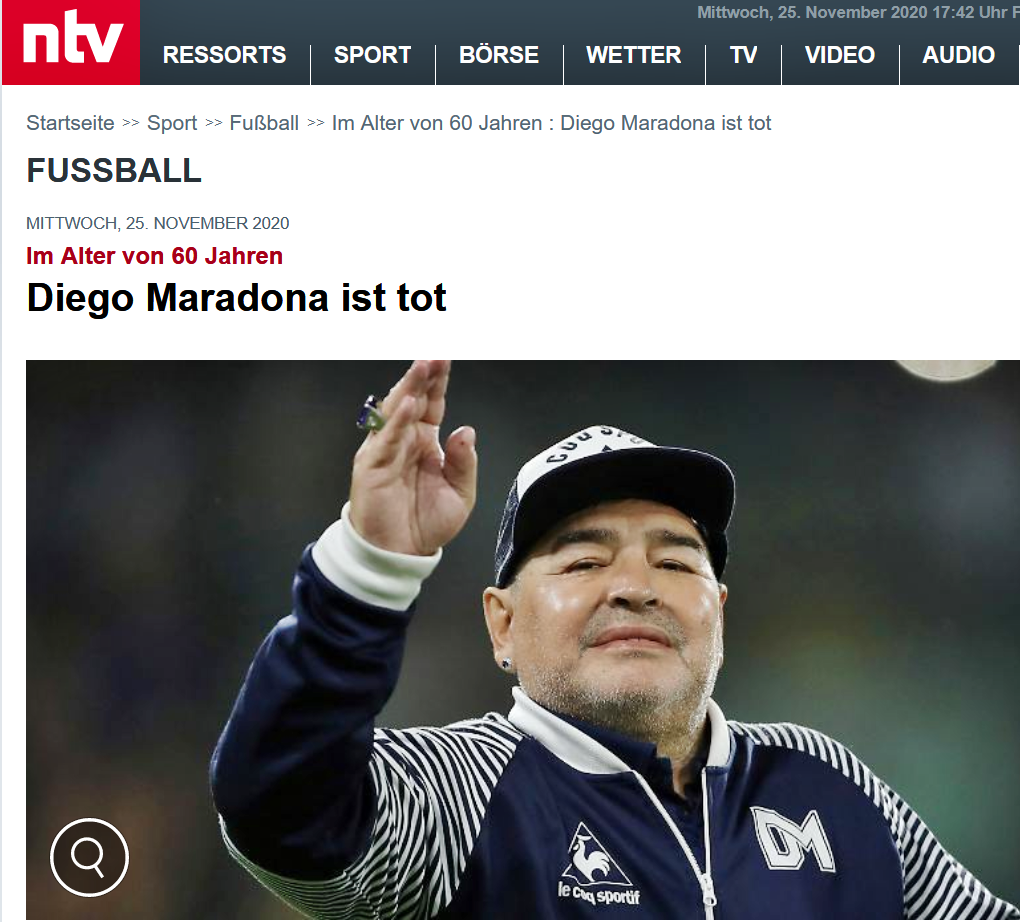Open the AUDIO section

(959, 55)
